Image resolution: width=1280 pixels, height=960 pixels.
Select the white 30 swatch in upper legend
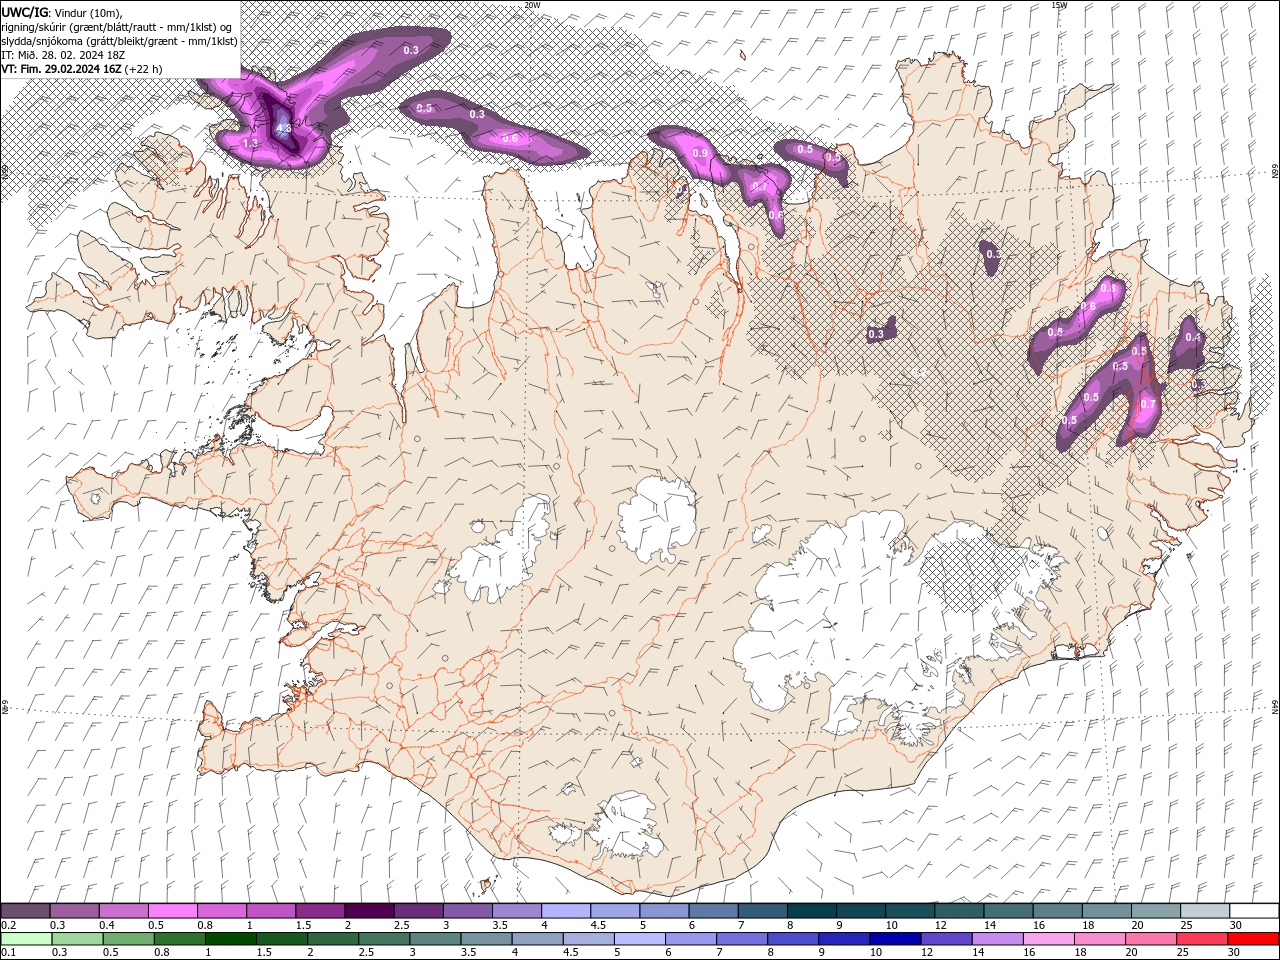[x=1253, y=911]
